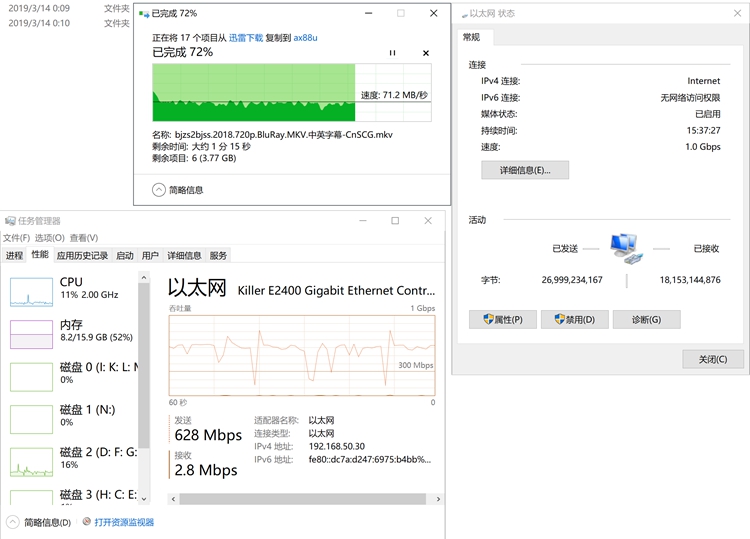The image size is (750, 539).
Task: Click the IPv4 address 192.168.50.30
Action: [337, 446]
